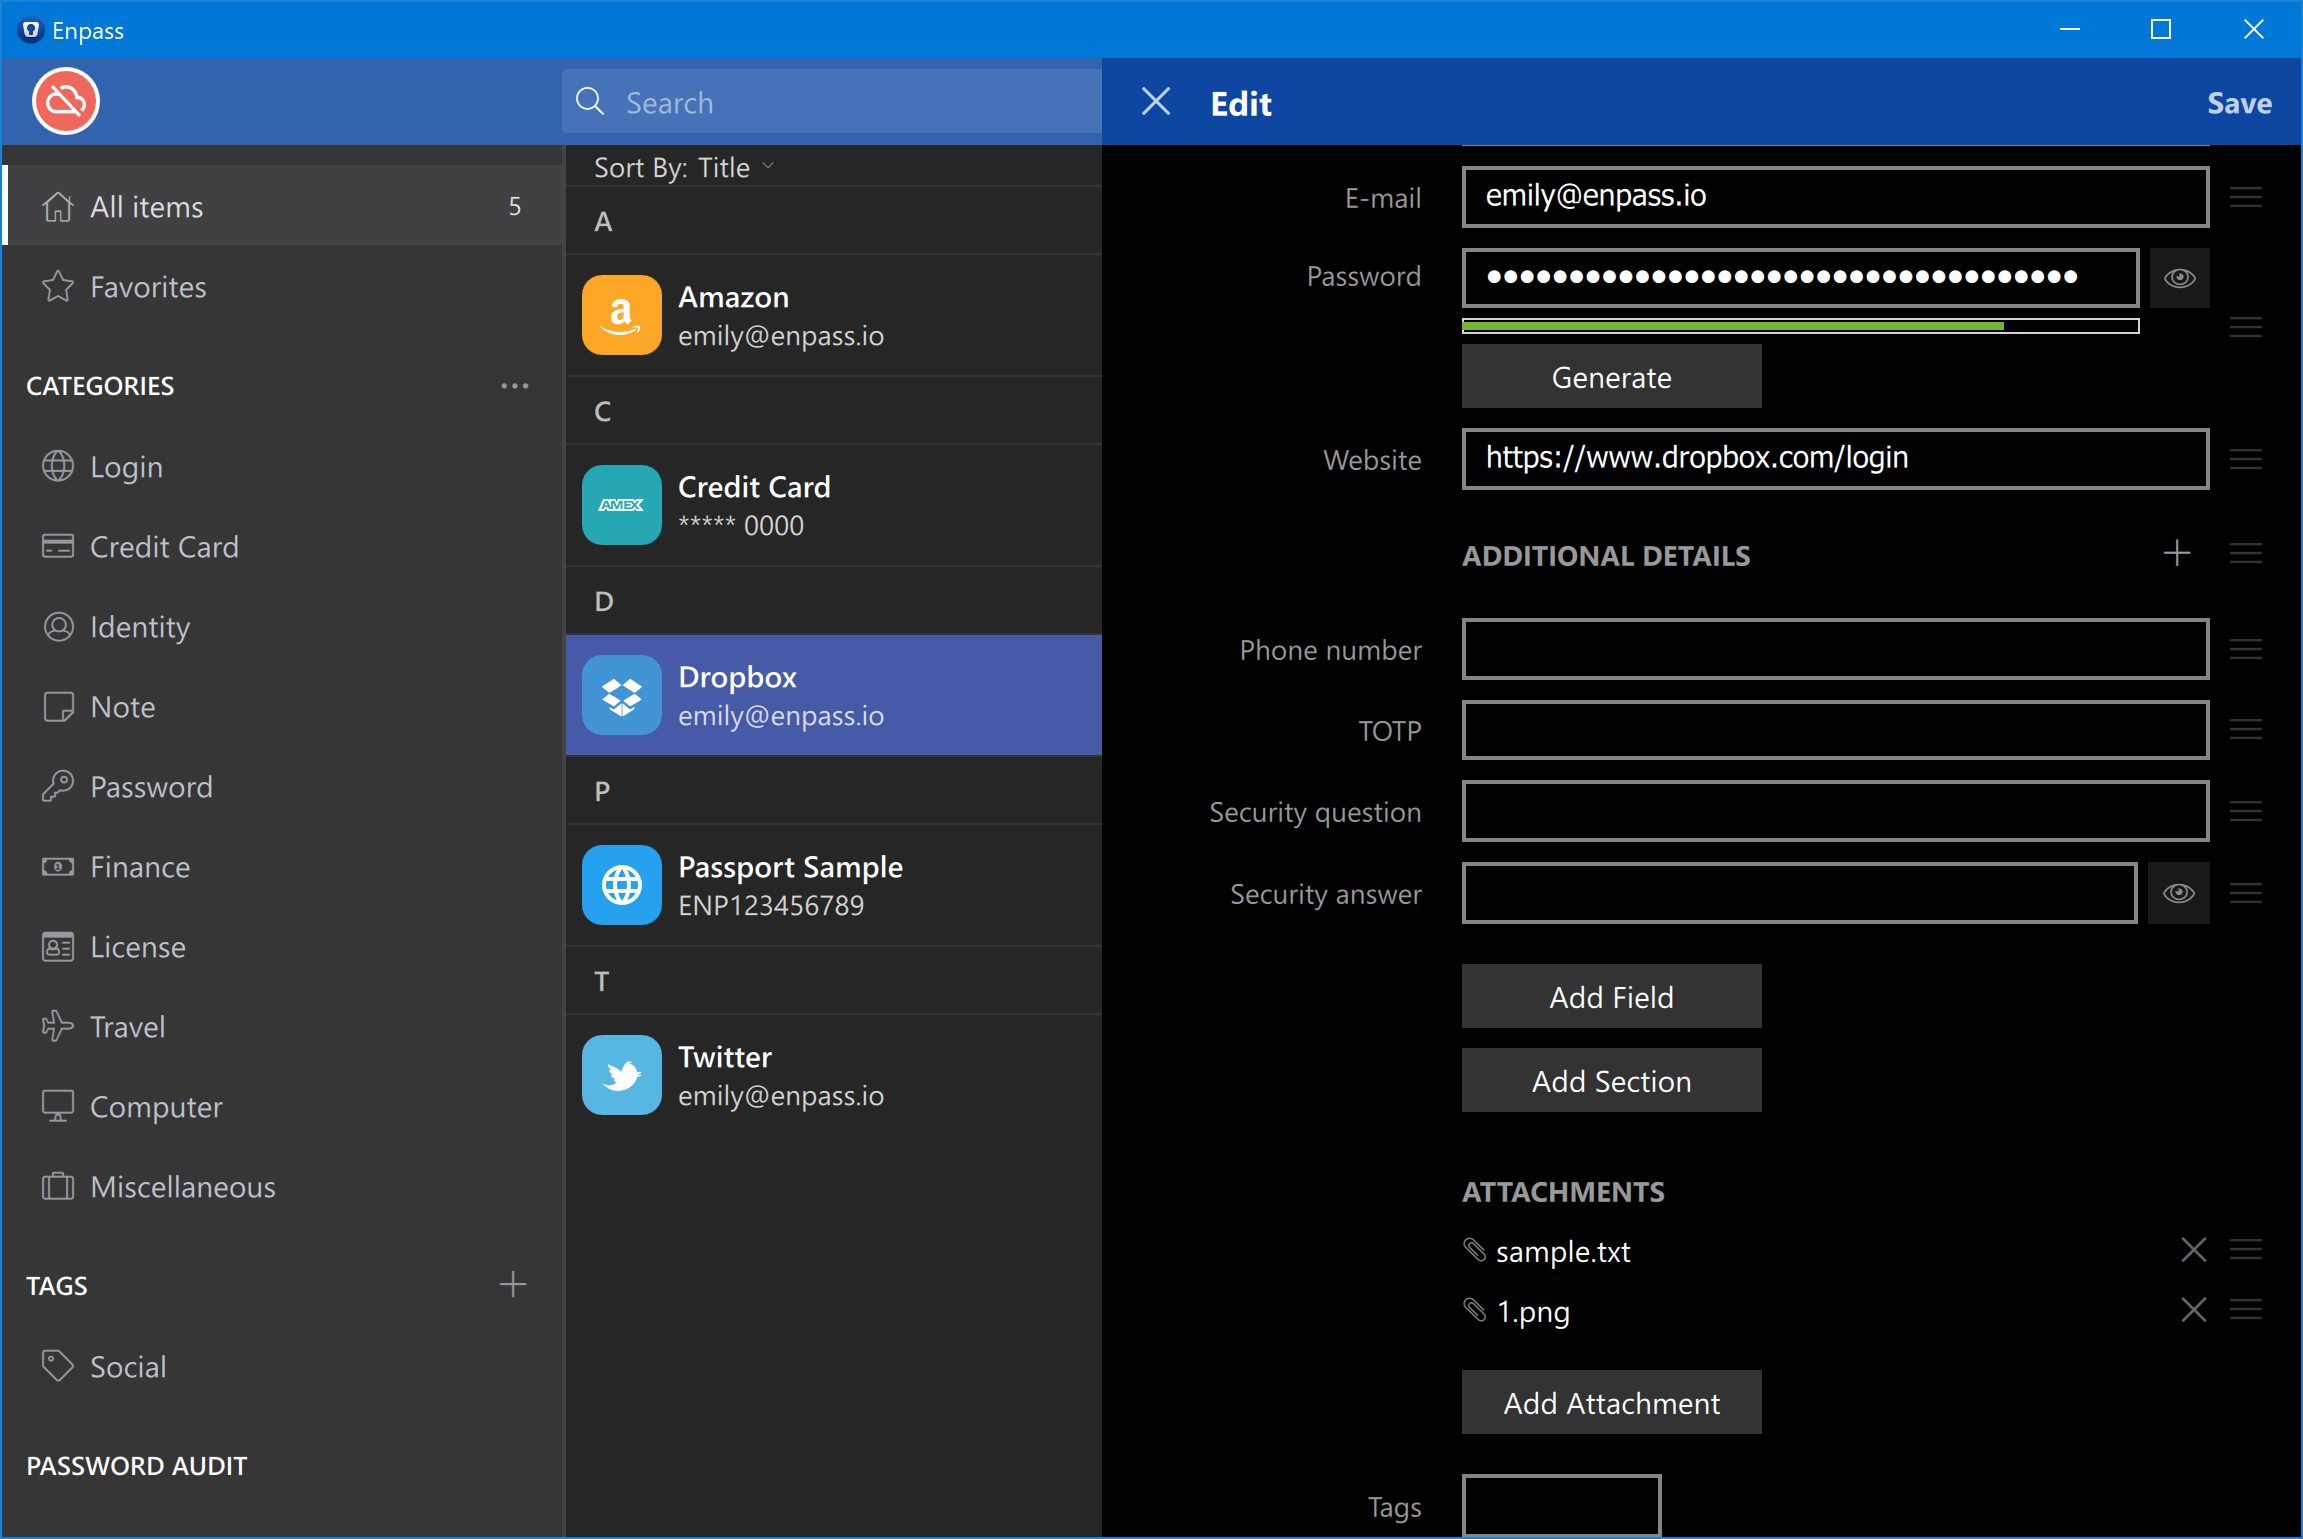This screenshot has height=1539, width=2303.
Task: Click the Password key icon
Action: pyautogui.click(x=58, y=786)
